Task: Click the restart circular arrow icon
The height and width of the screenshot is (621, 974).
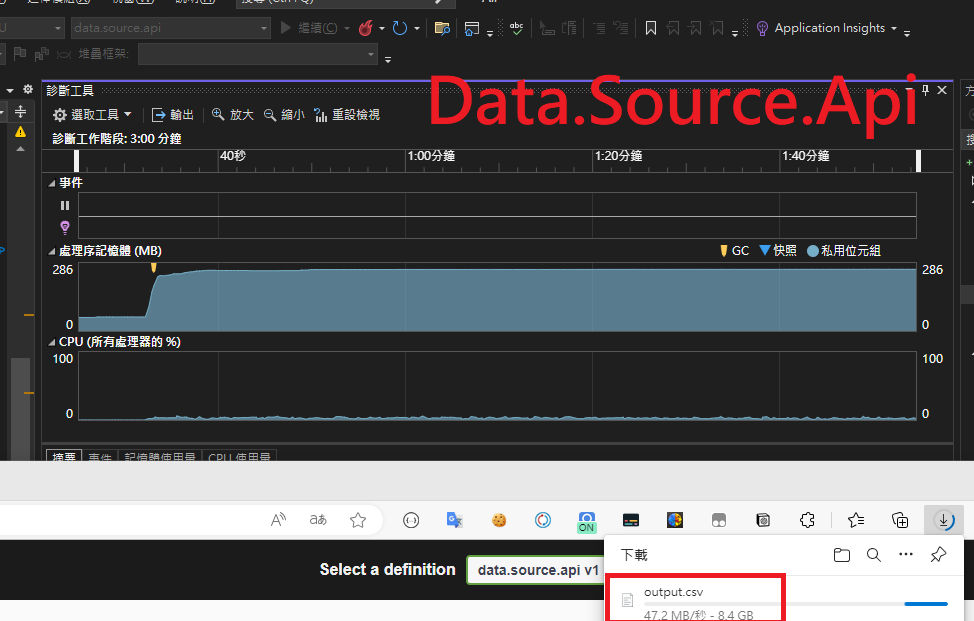Action: click(400, 28)
